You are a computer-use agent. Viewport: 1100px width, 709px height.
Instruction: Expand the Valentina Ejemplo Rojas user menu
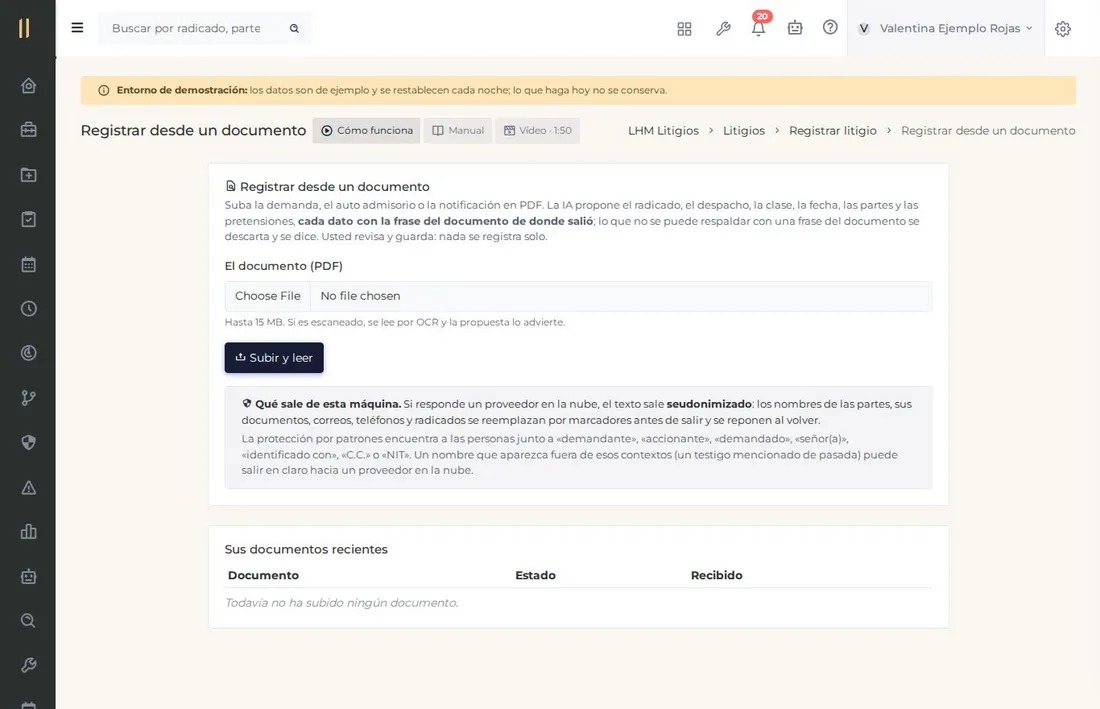point(945,28)
